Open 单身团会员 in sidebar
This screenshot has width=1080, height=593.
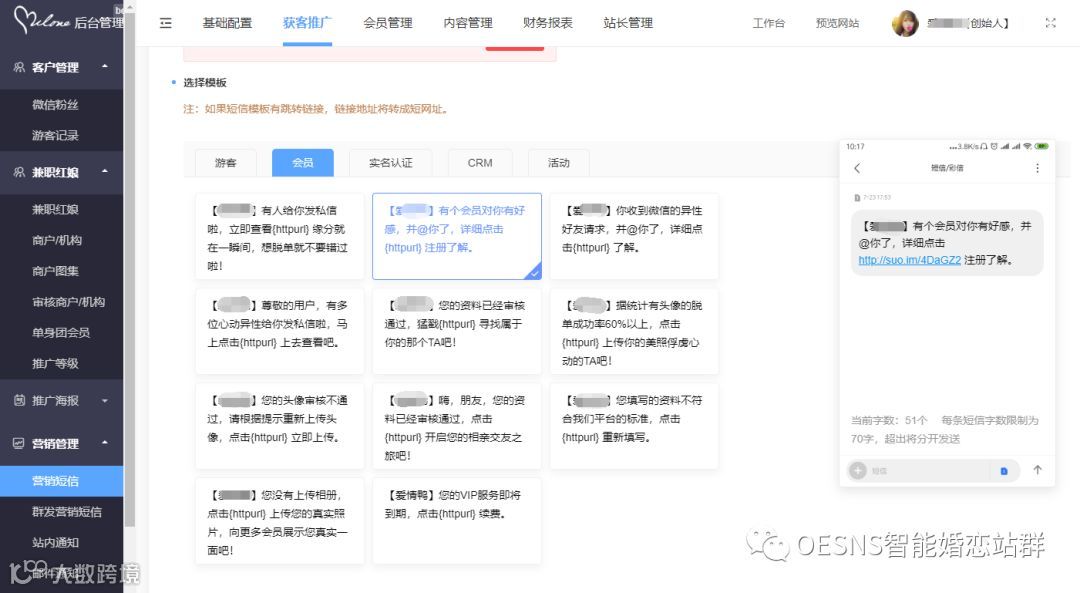61,333
